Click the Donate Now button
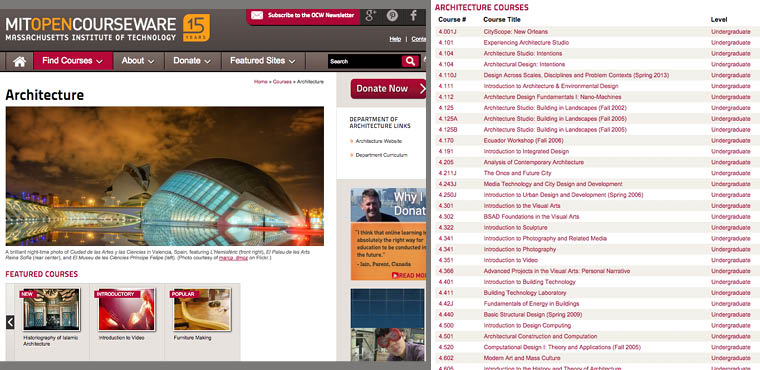This screenshot has width=760, height=370. click(x=388, y=89)
